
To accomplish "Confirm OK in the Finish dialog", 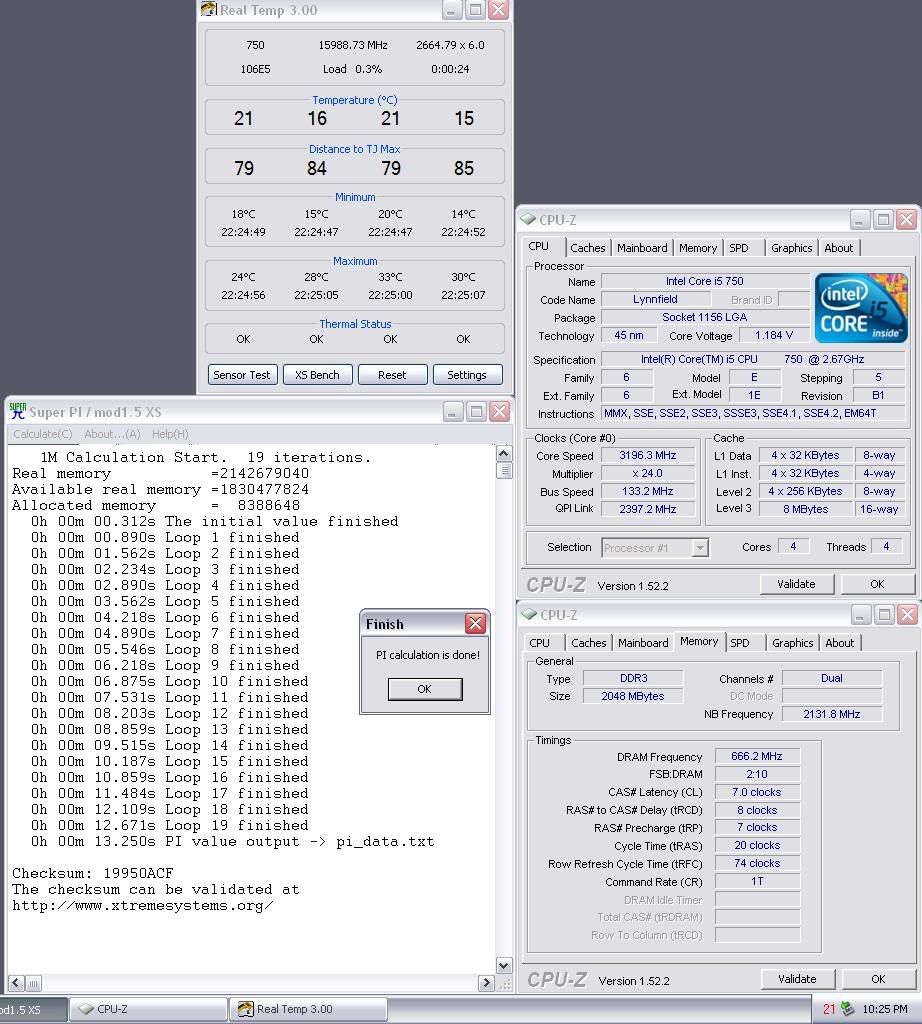I will click(424, 689).
